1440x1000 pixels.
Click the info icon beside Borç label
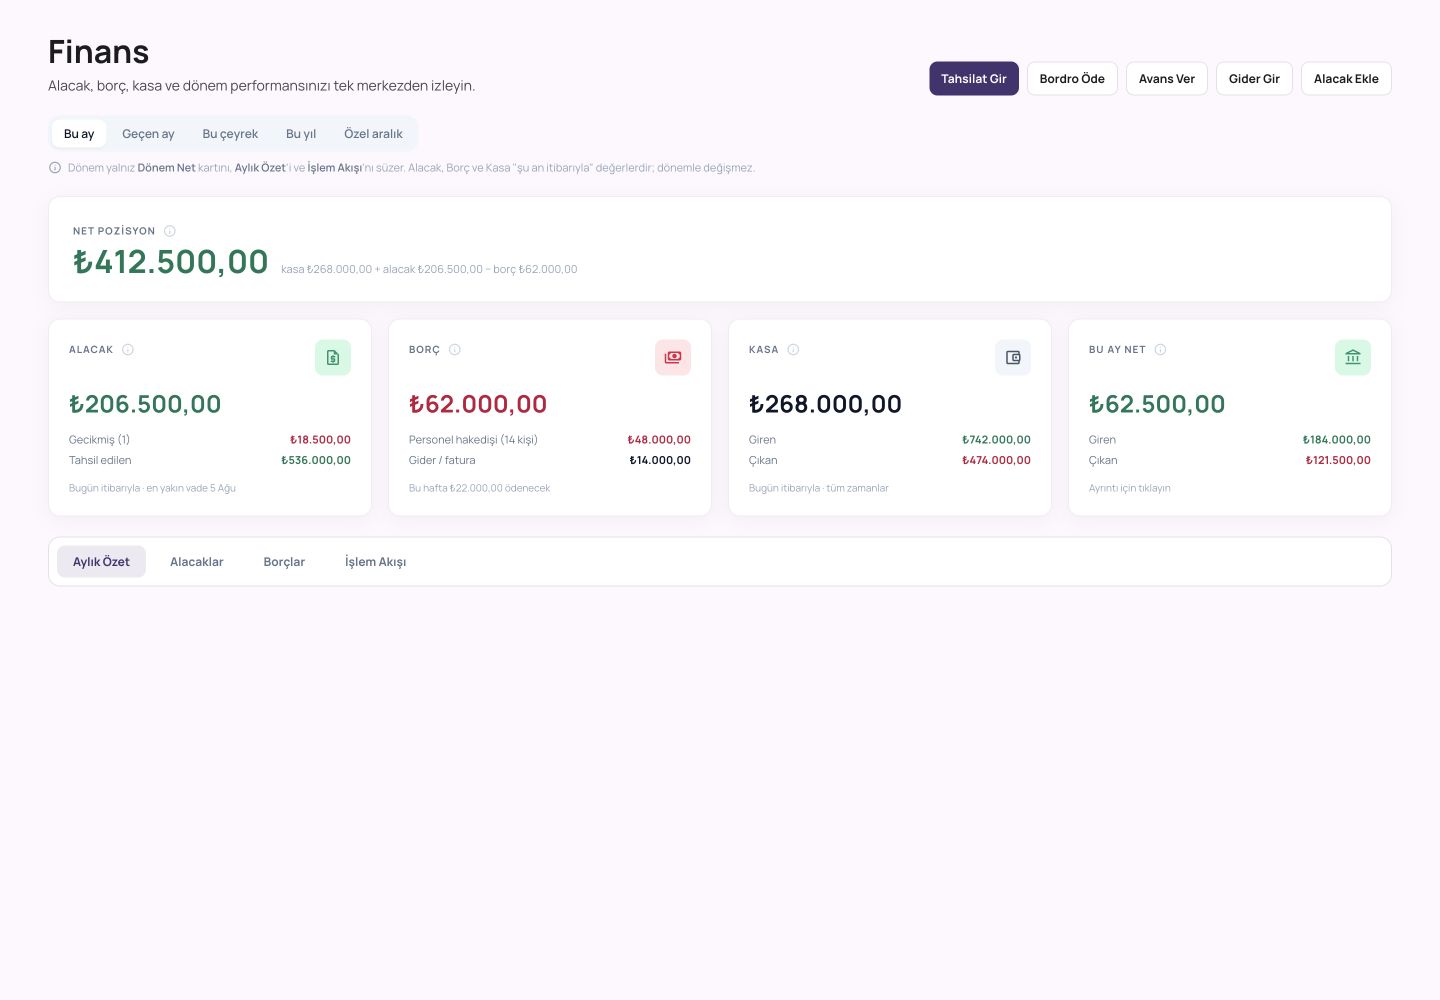455,350
